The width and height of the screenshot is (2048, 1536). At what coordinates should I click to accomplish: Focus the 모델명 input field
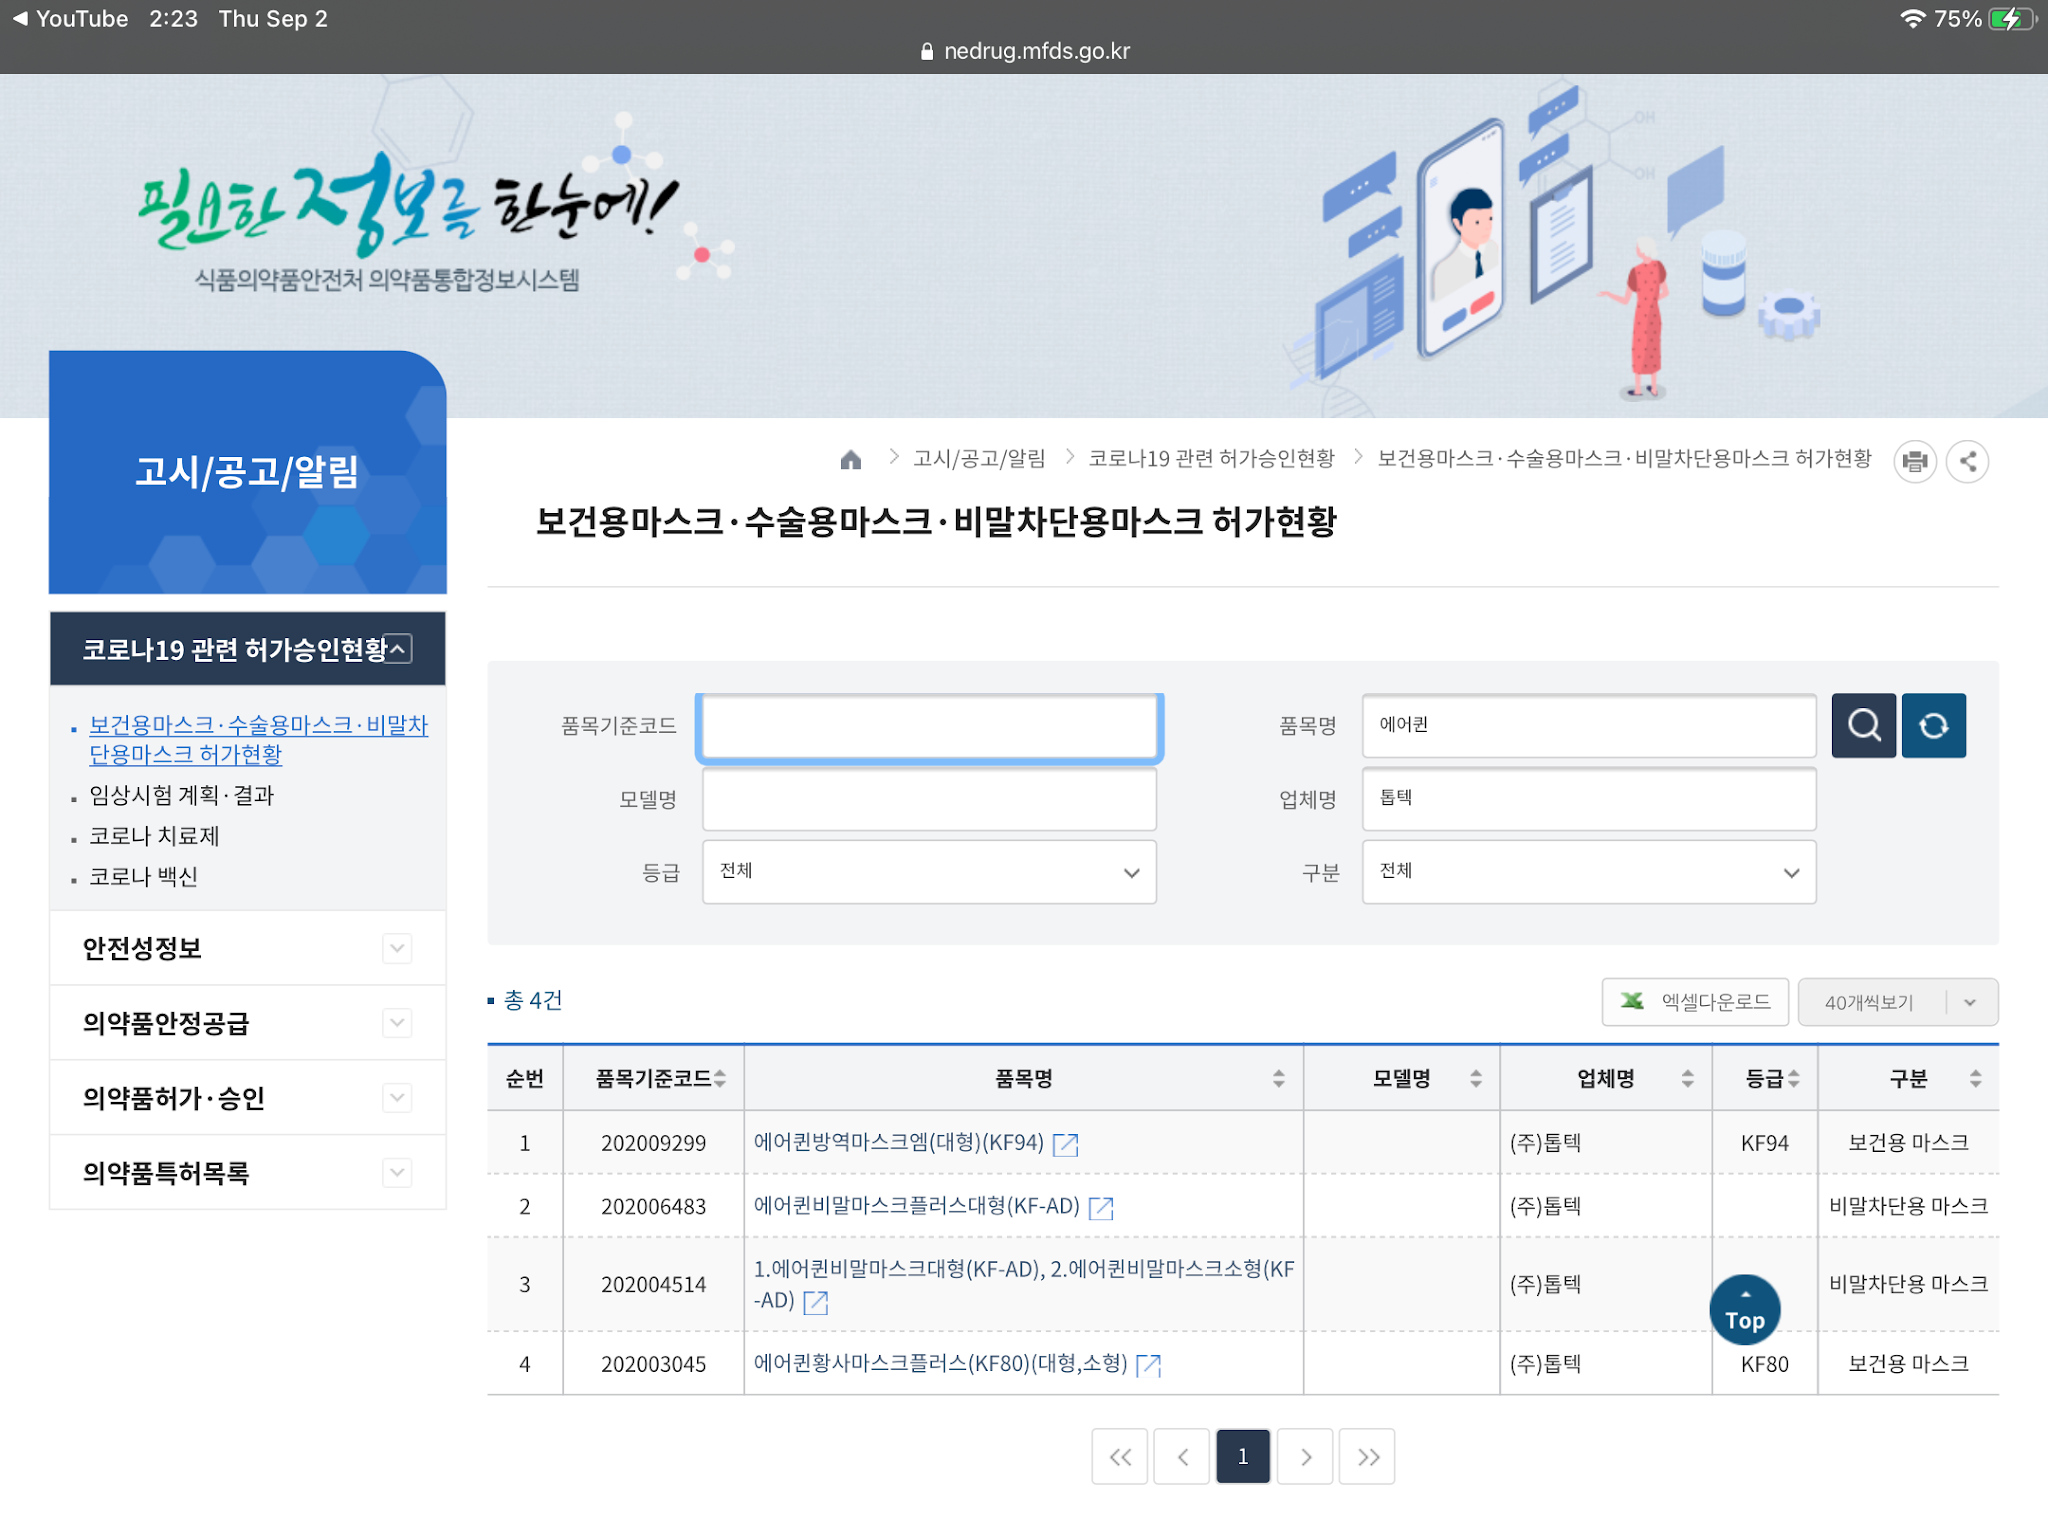(930, 799)
